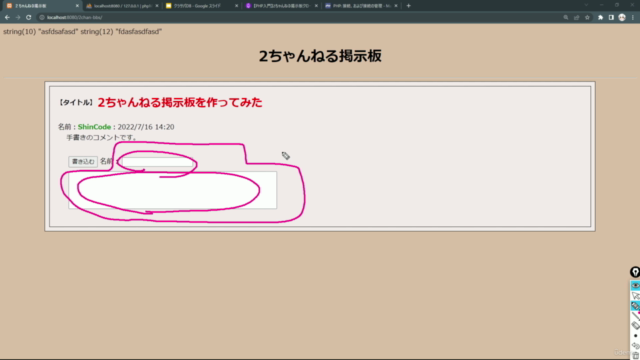Open the tab search chevron in title bar
Image resolution: width=640 pixels, height=360 pixels.
(586, 5)
